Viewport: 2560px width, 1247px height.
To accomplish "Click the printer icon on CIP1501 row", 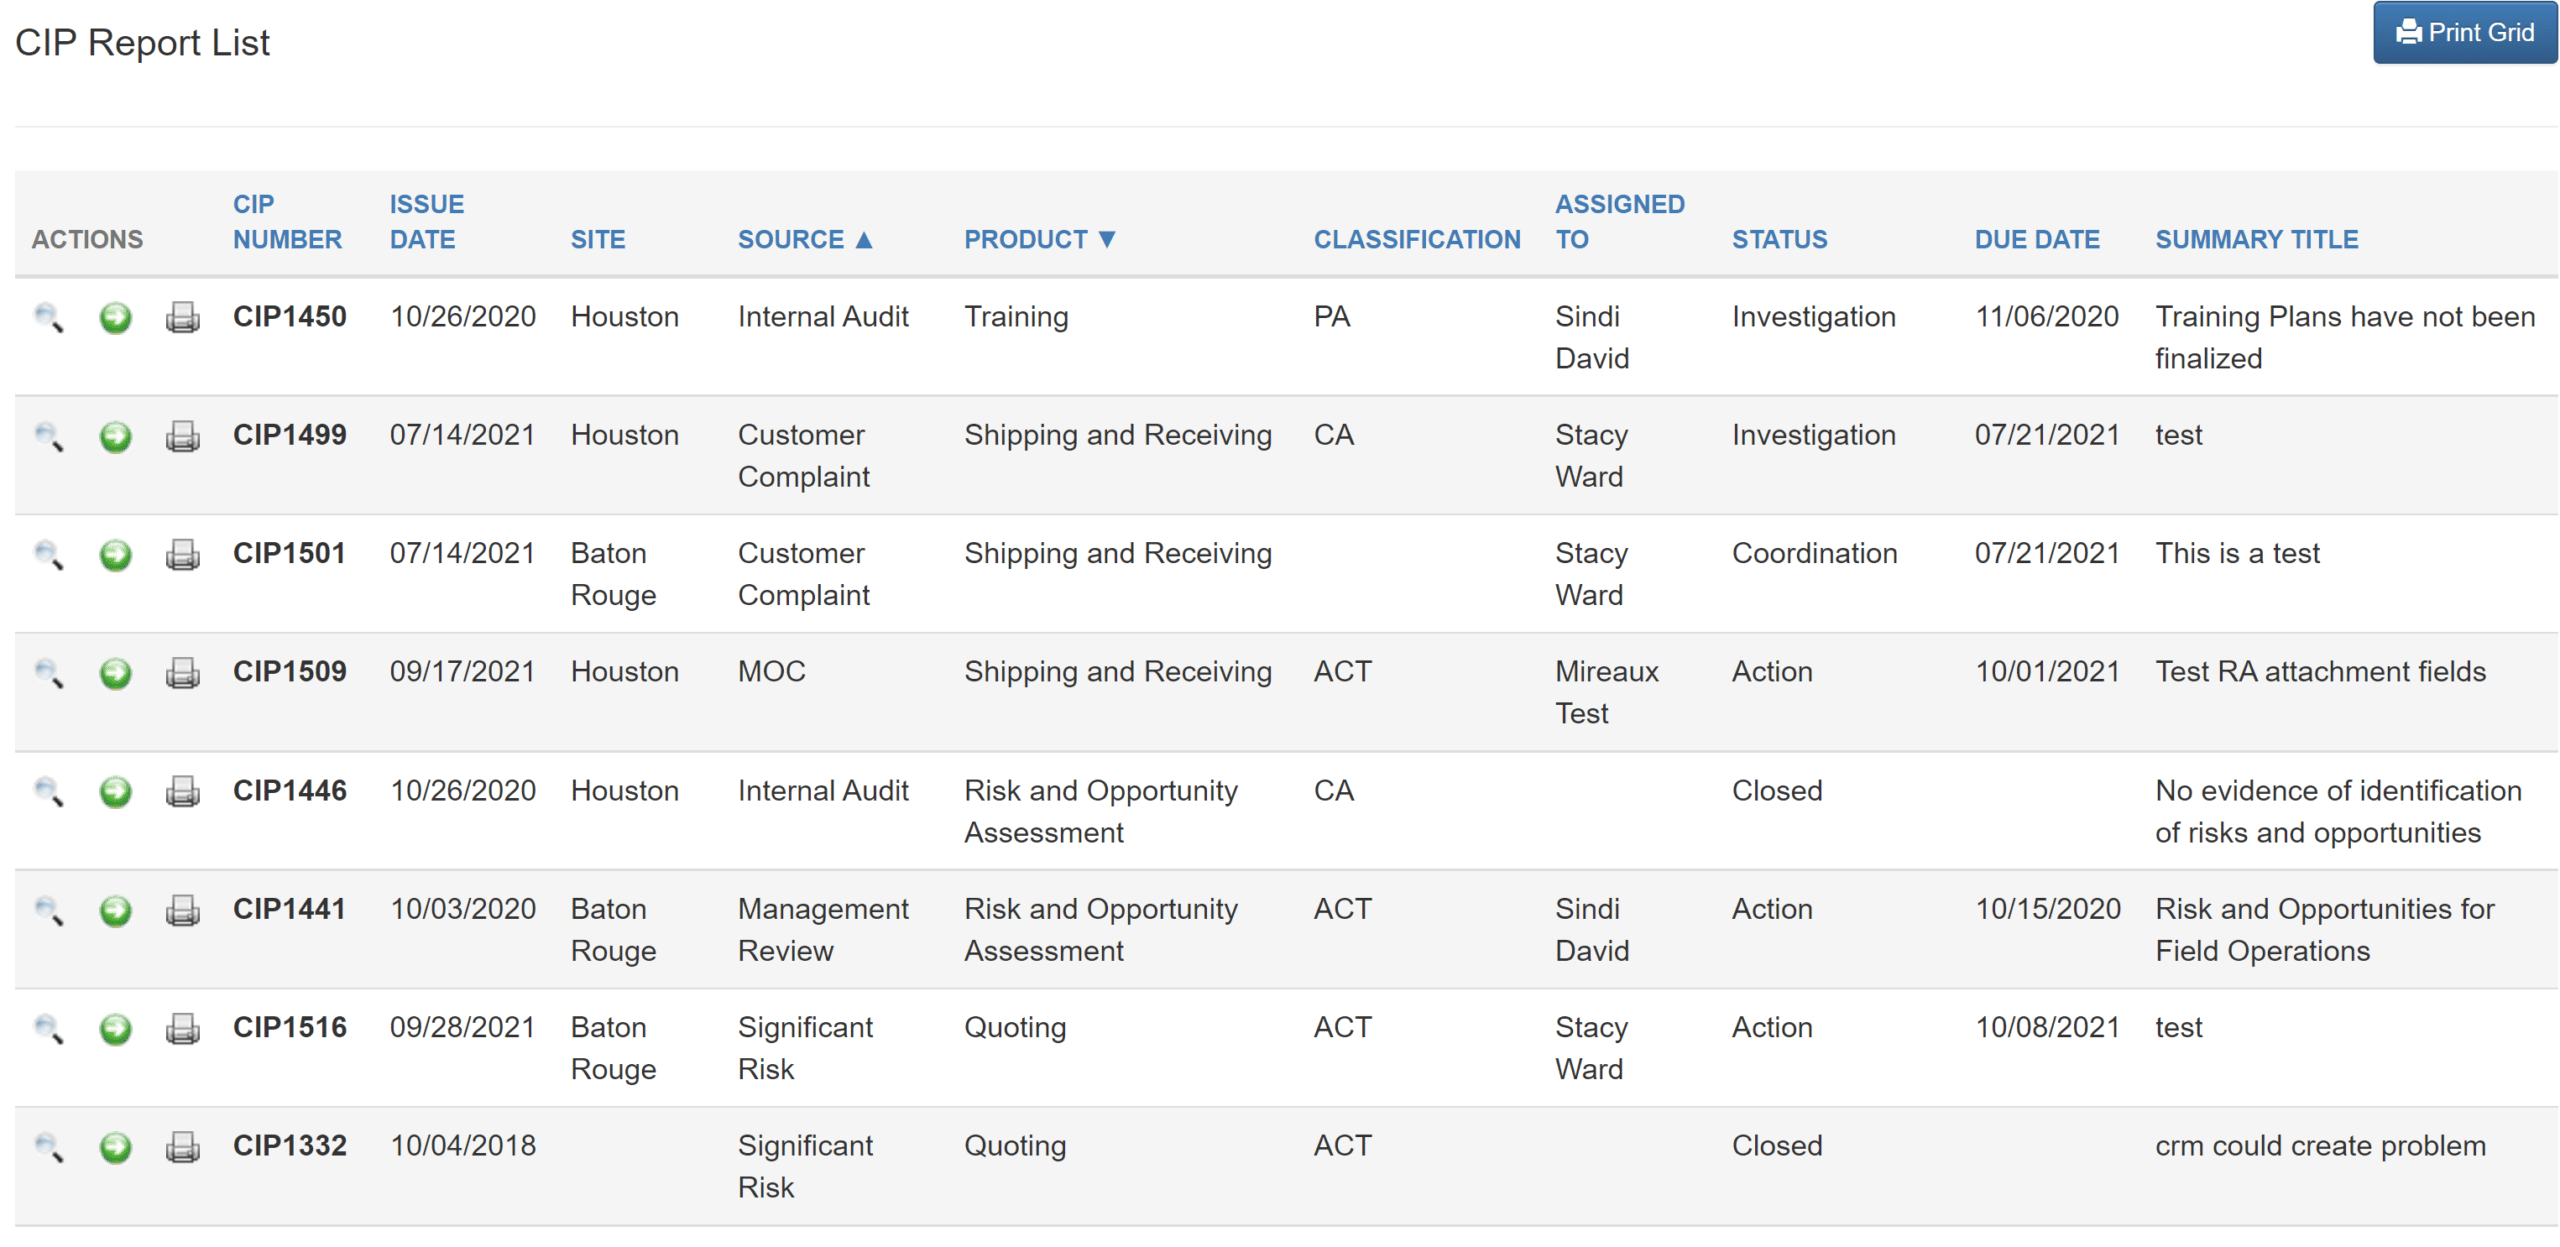I will tap(182, 554).
